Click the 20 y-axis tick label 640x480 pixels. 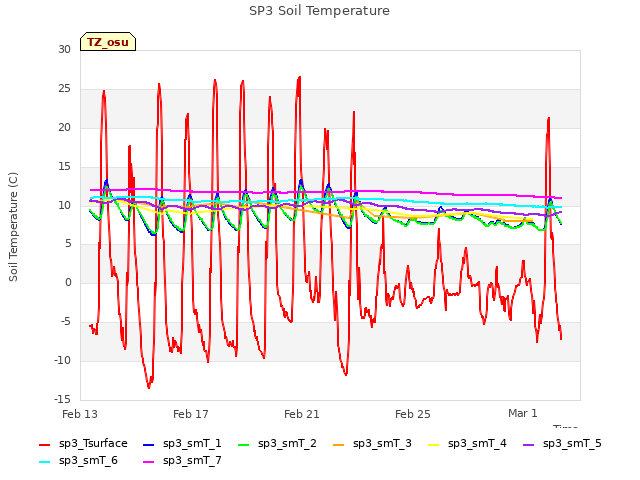click(x=64, y=127)
